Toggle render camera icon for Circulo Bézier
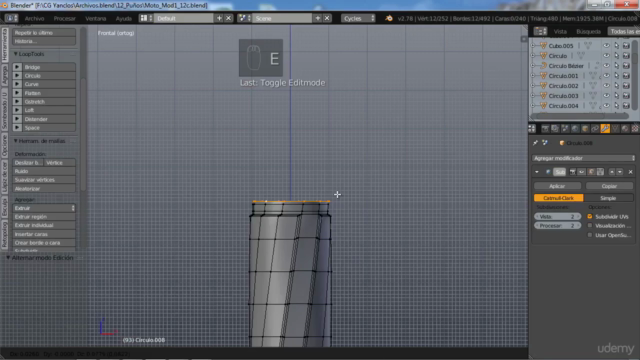 point(626,66)
